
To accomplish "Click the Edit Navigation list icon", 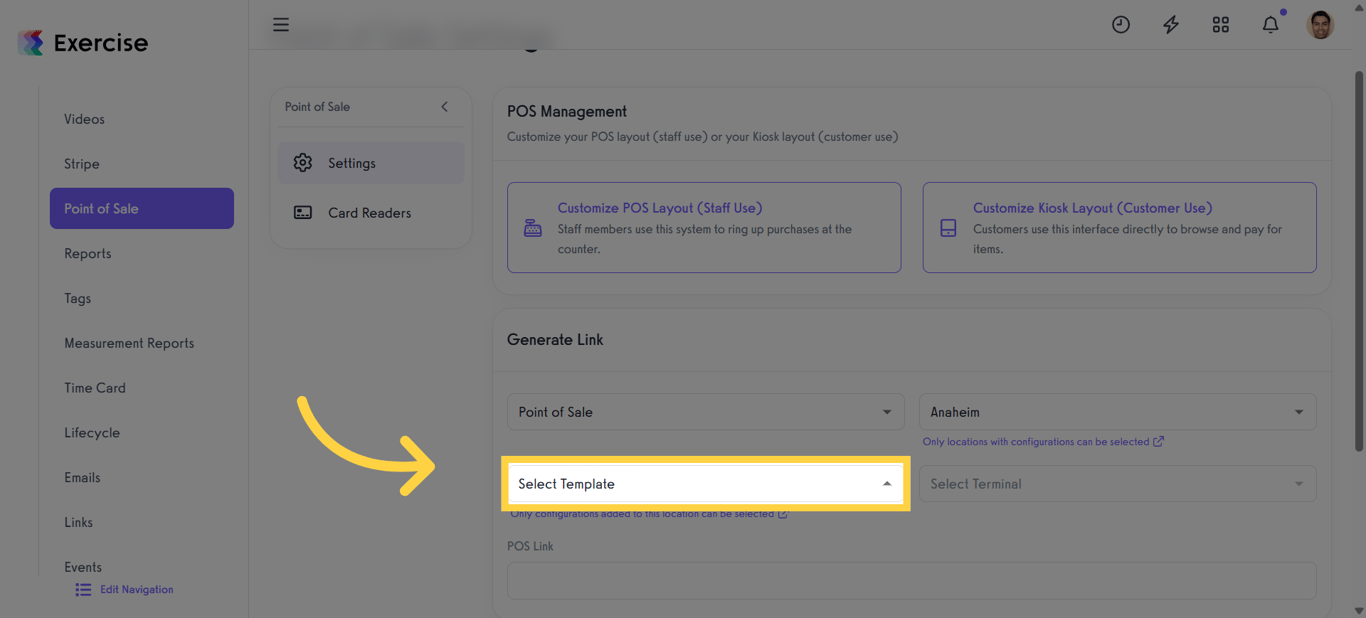I will pos(83,589).
